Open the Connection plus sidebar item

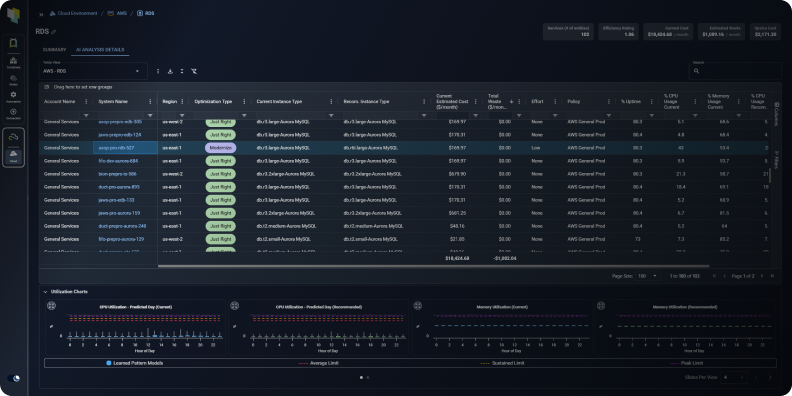[x=13, y=113]
